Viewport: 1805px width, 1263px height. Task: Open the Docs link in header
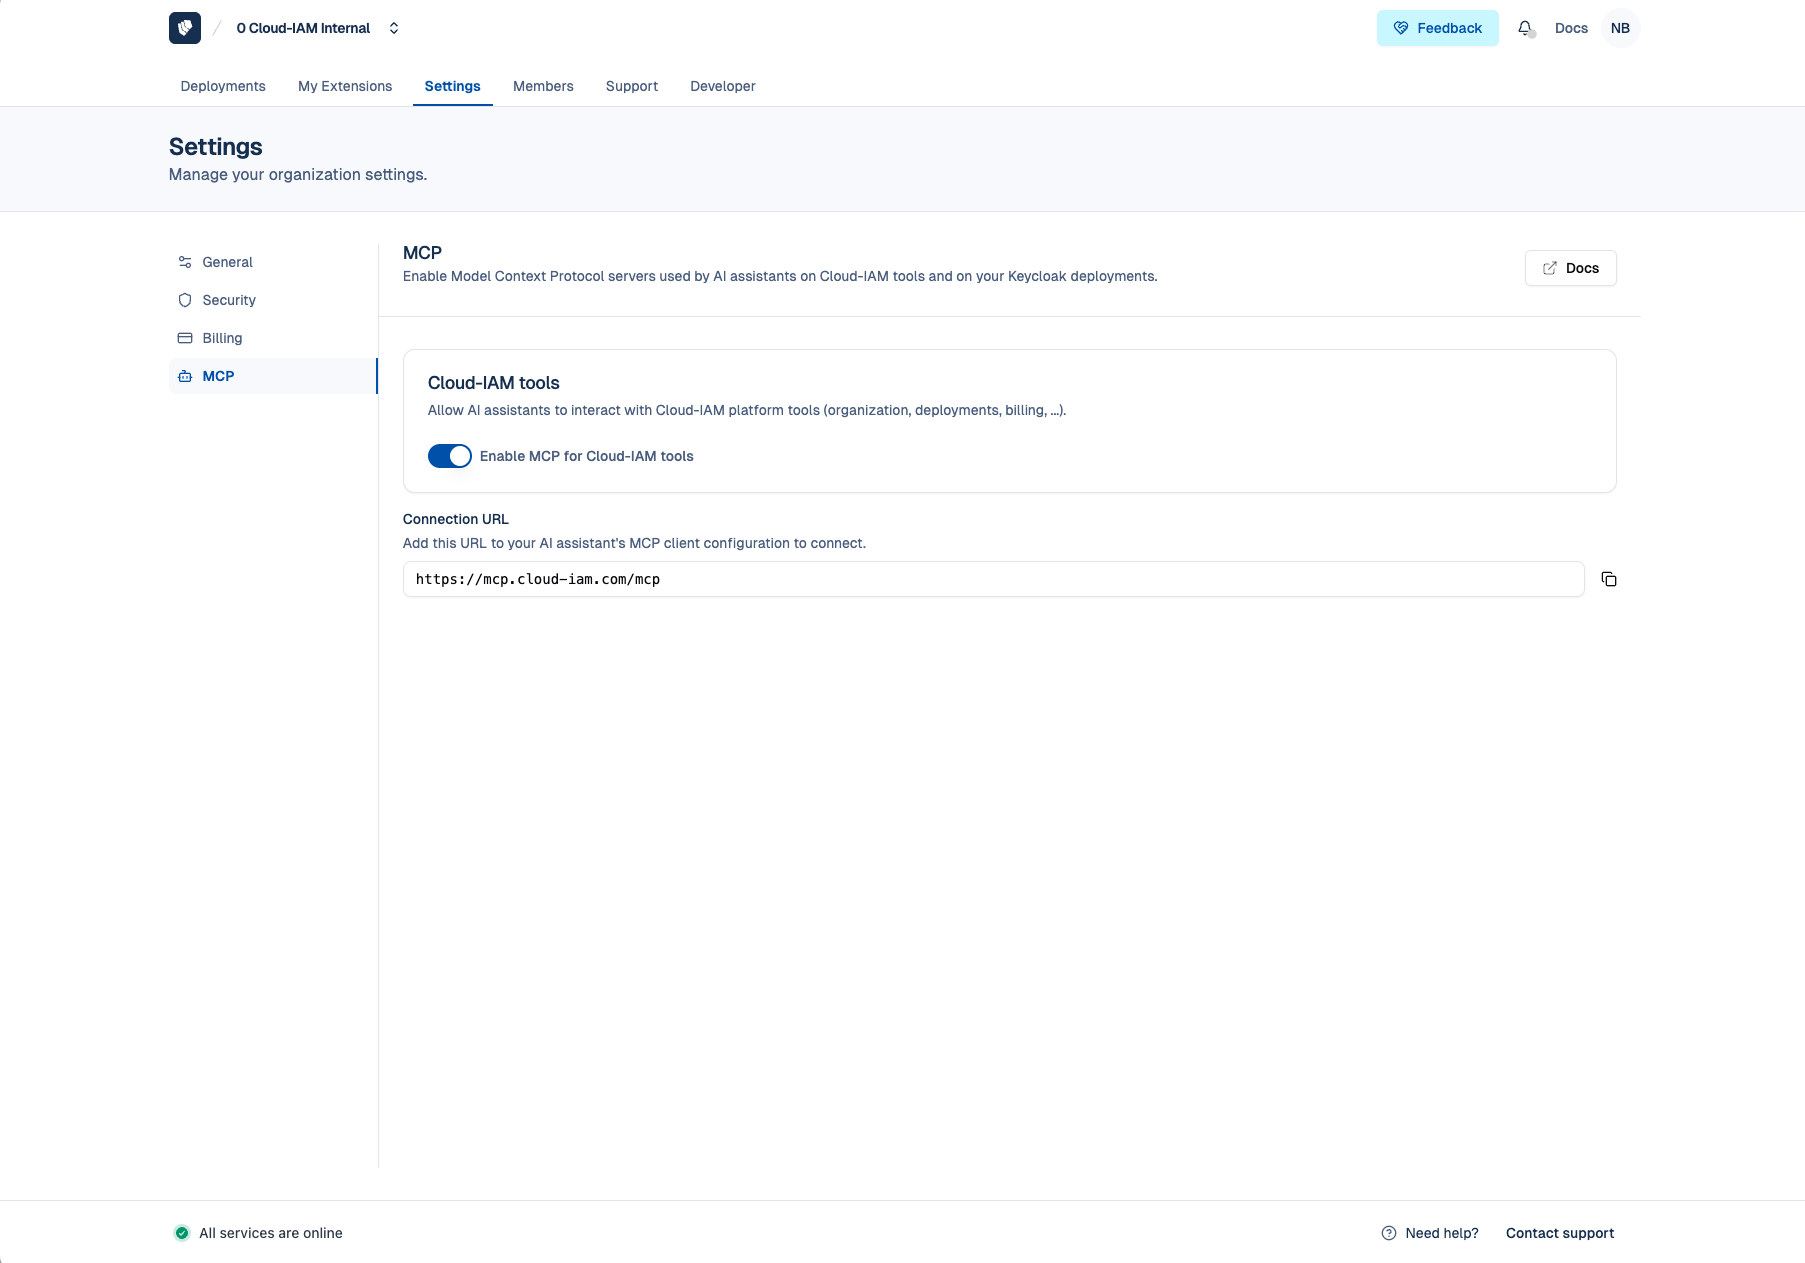pyautogui.click(x=1571, y=28)
